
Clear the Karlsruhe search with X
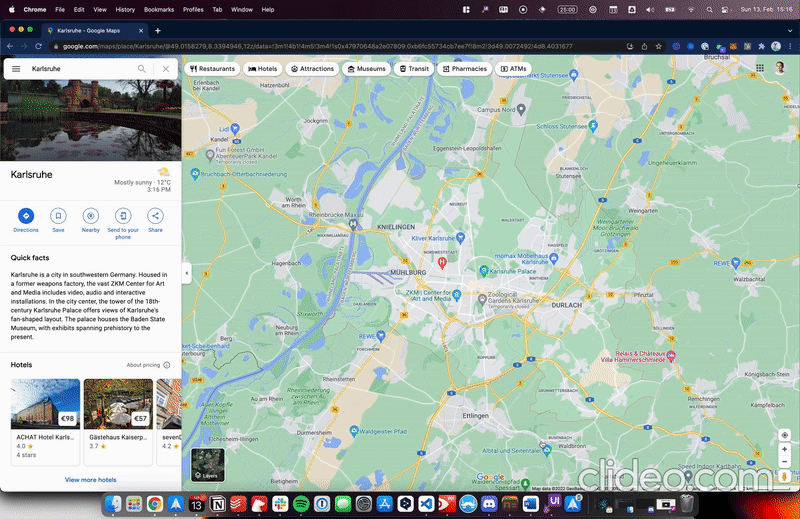166,69
